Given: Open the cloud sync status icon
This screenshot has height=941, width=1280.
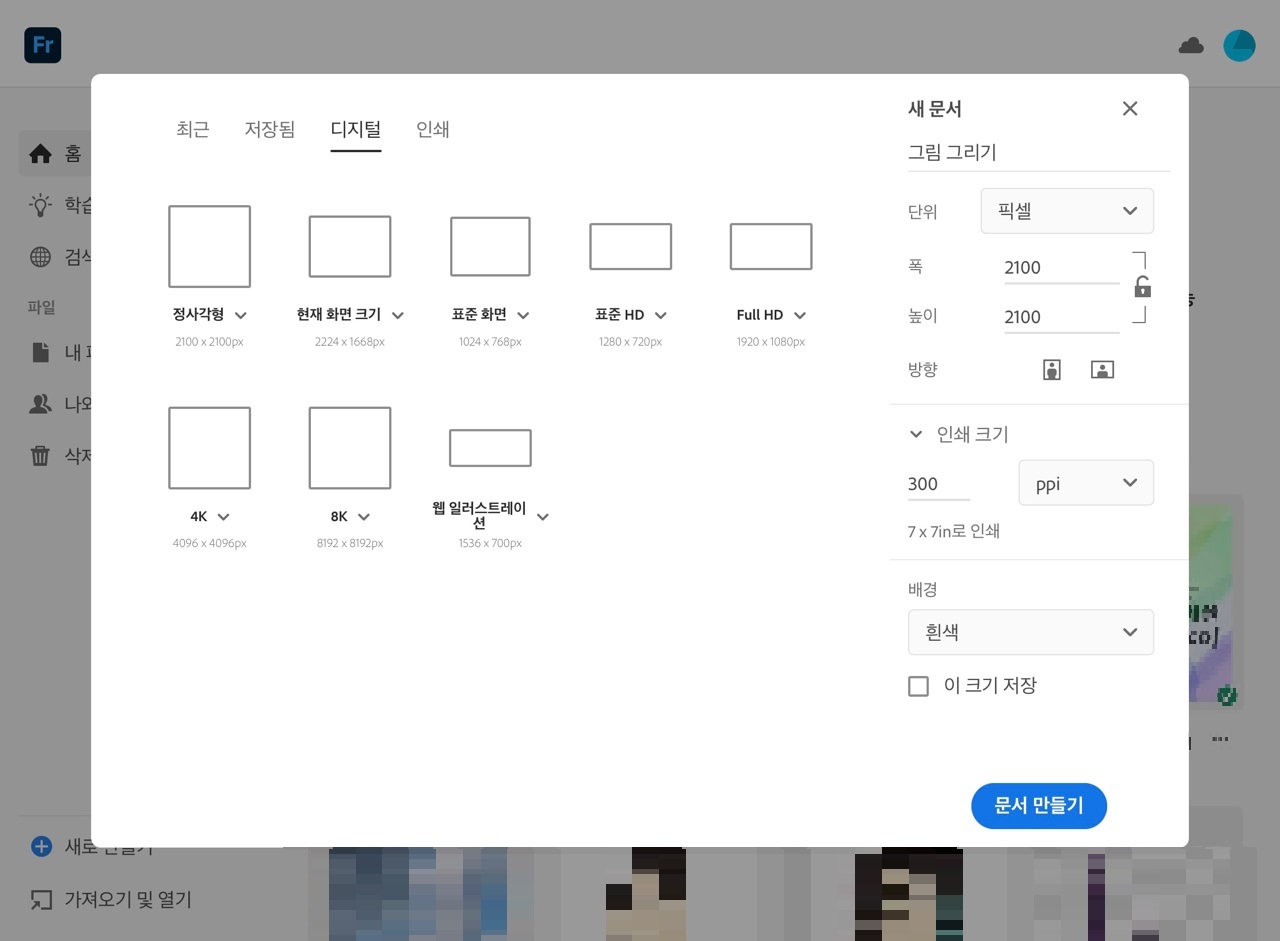Looking at the screenshot, I should pyautogui.click(x=1191, y=45).
